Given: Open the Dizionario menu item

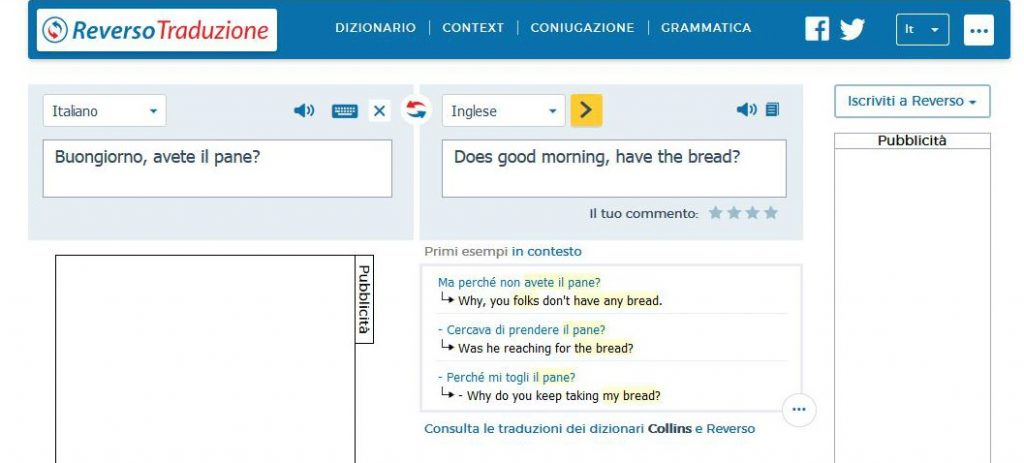Looking at the screenshot, I should point(375,28).
